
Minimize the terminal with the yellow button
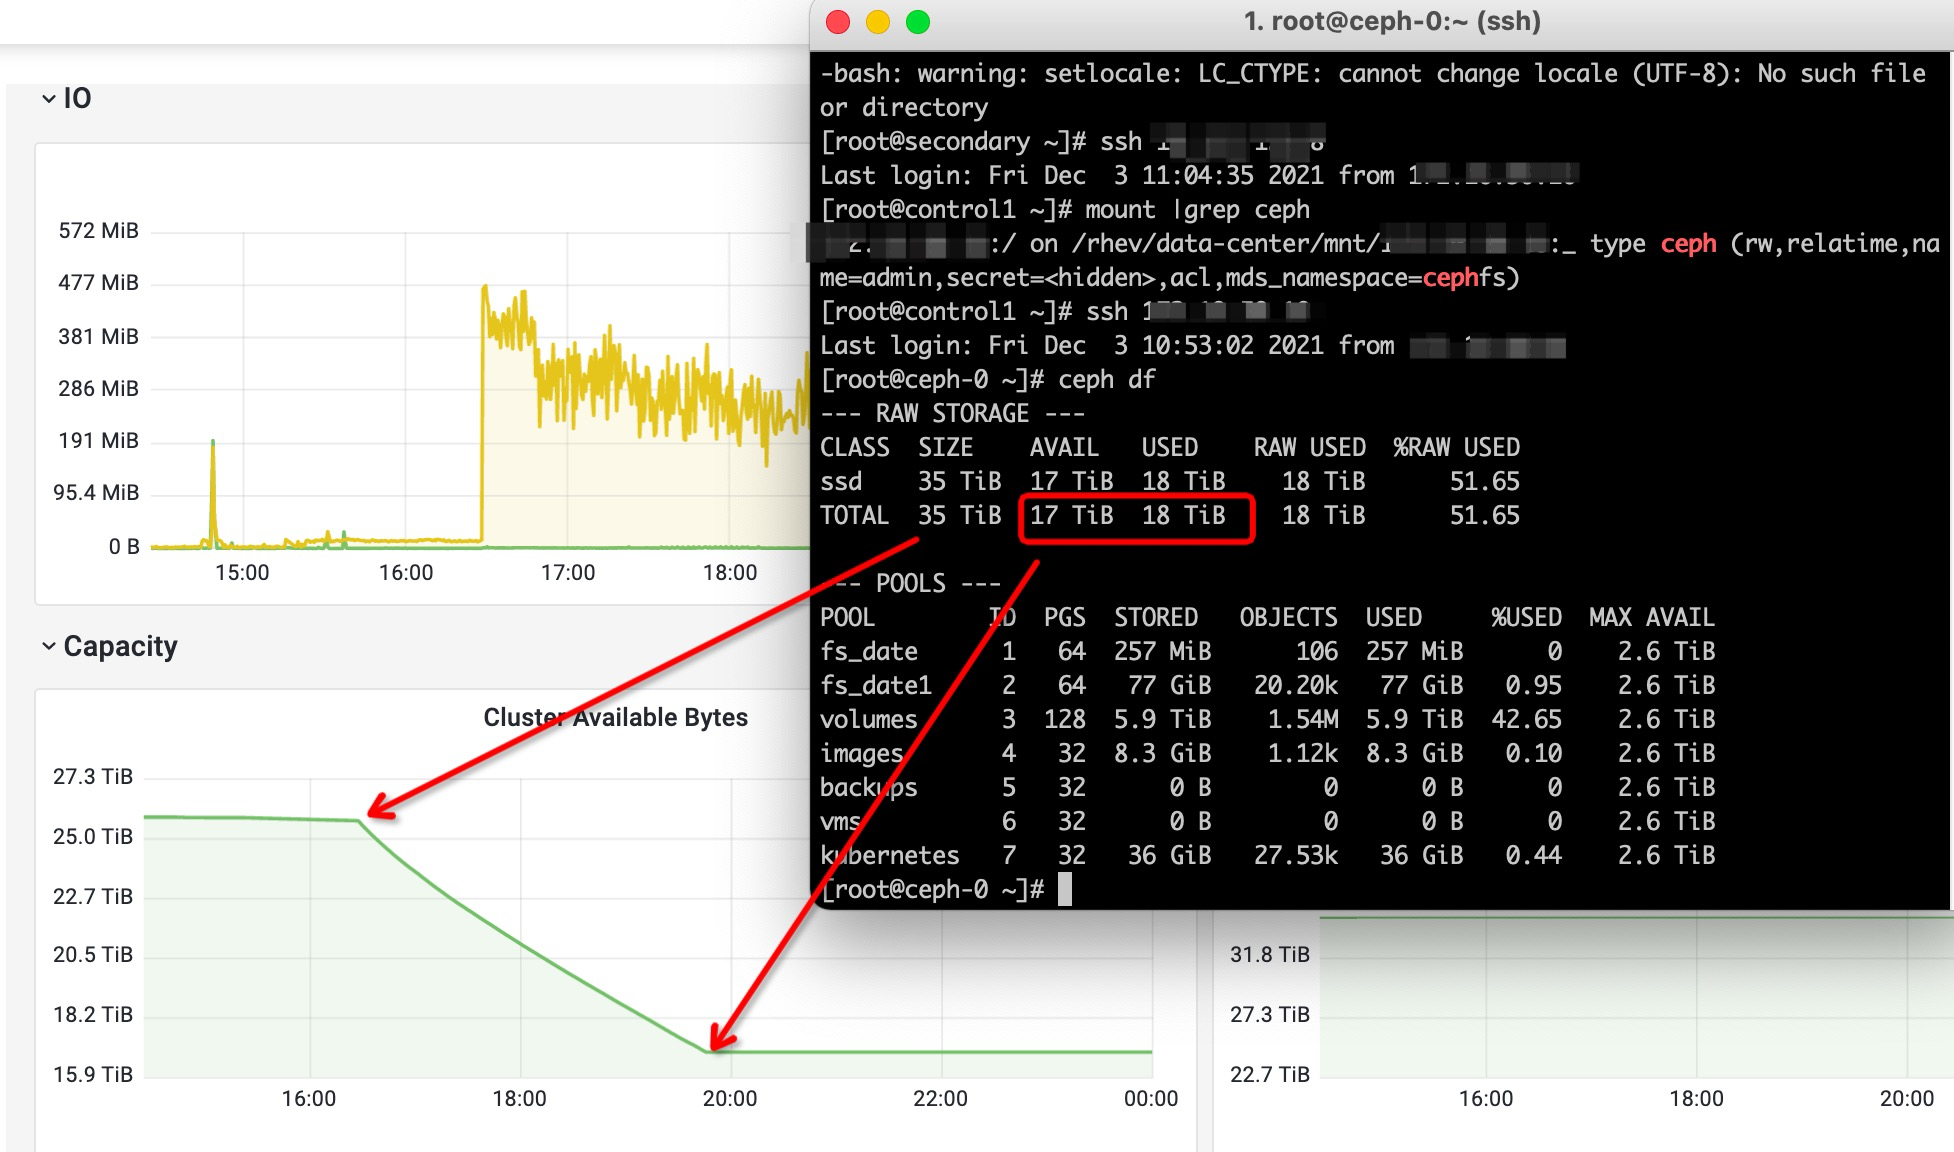coord(878,22)
